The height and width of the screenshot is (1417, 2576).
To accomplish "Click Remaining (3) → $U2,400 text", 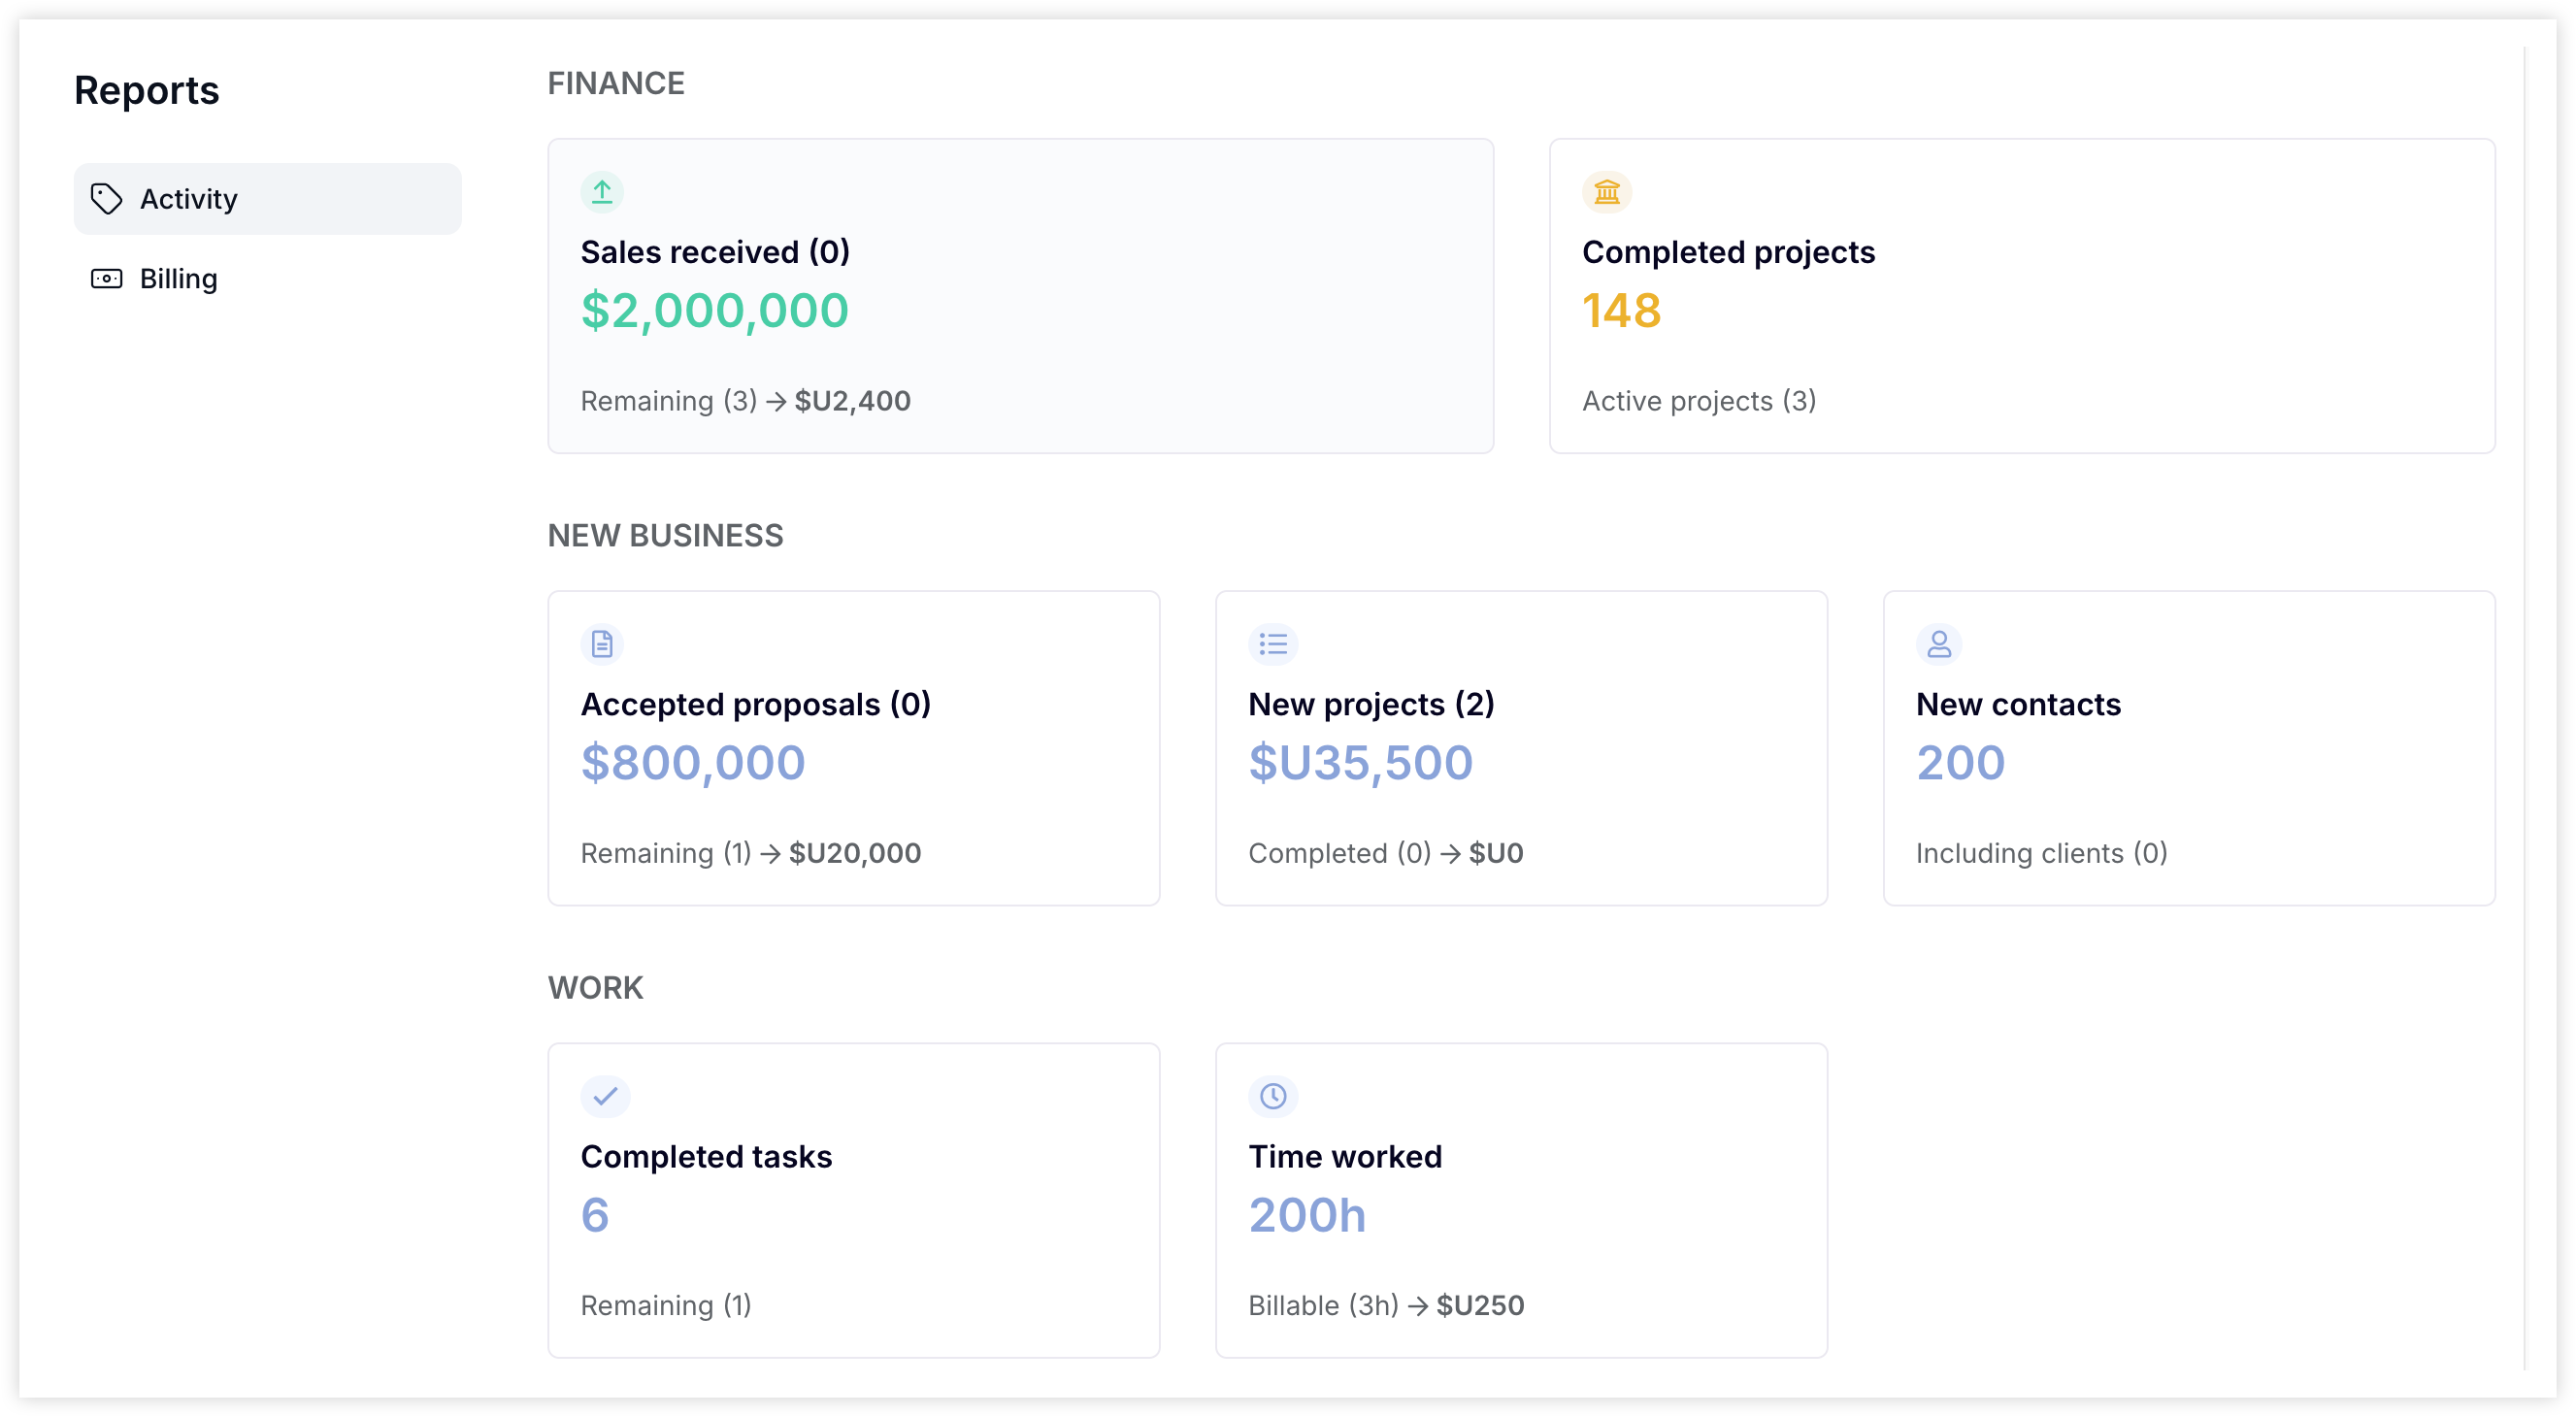I will [746, 401].
